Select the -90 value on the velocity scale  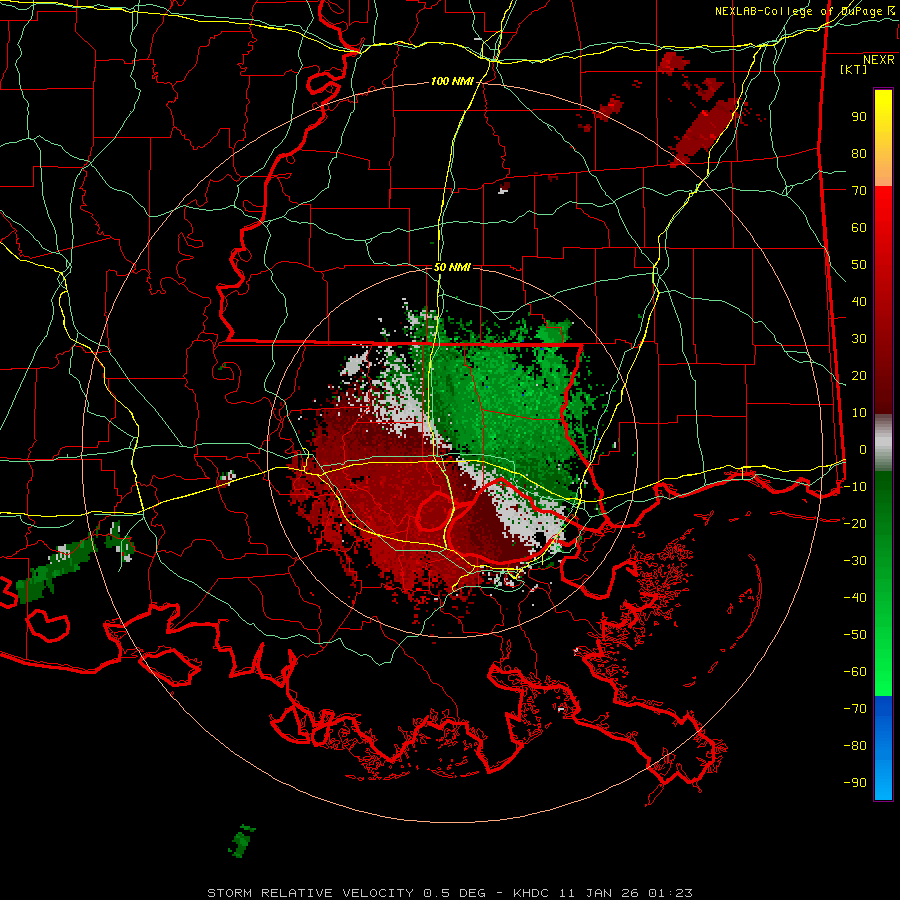(x=855, y=783)
